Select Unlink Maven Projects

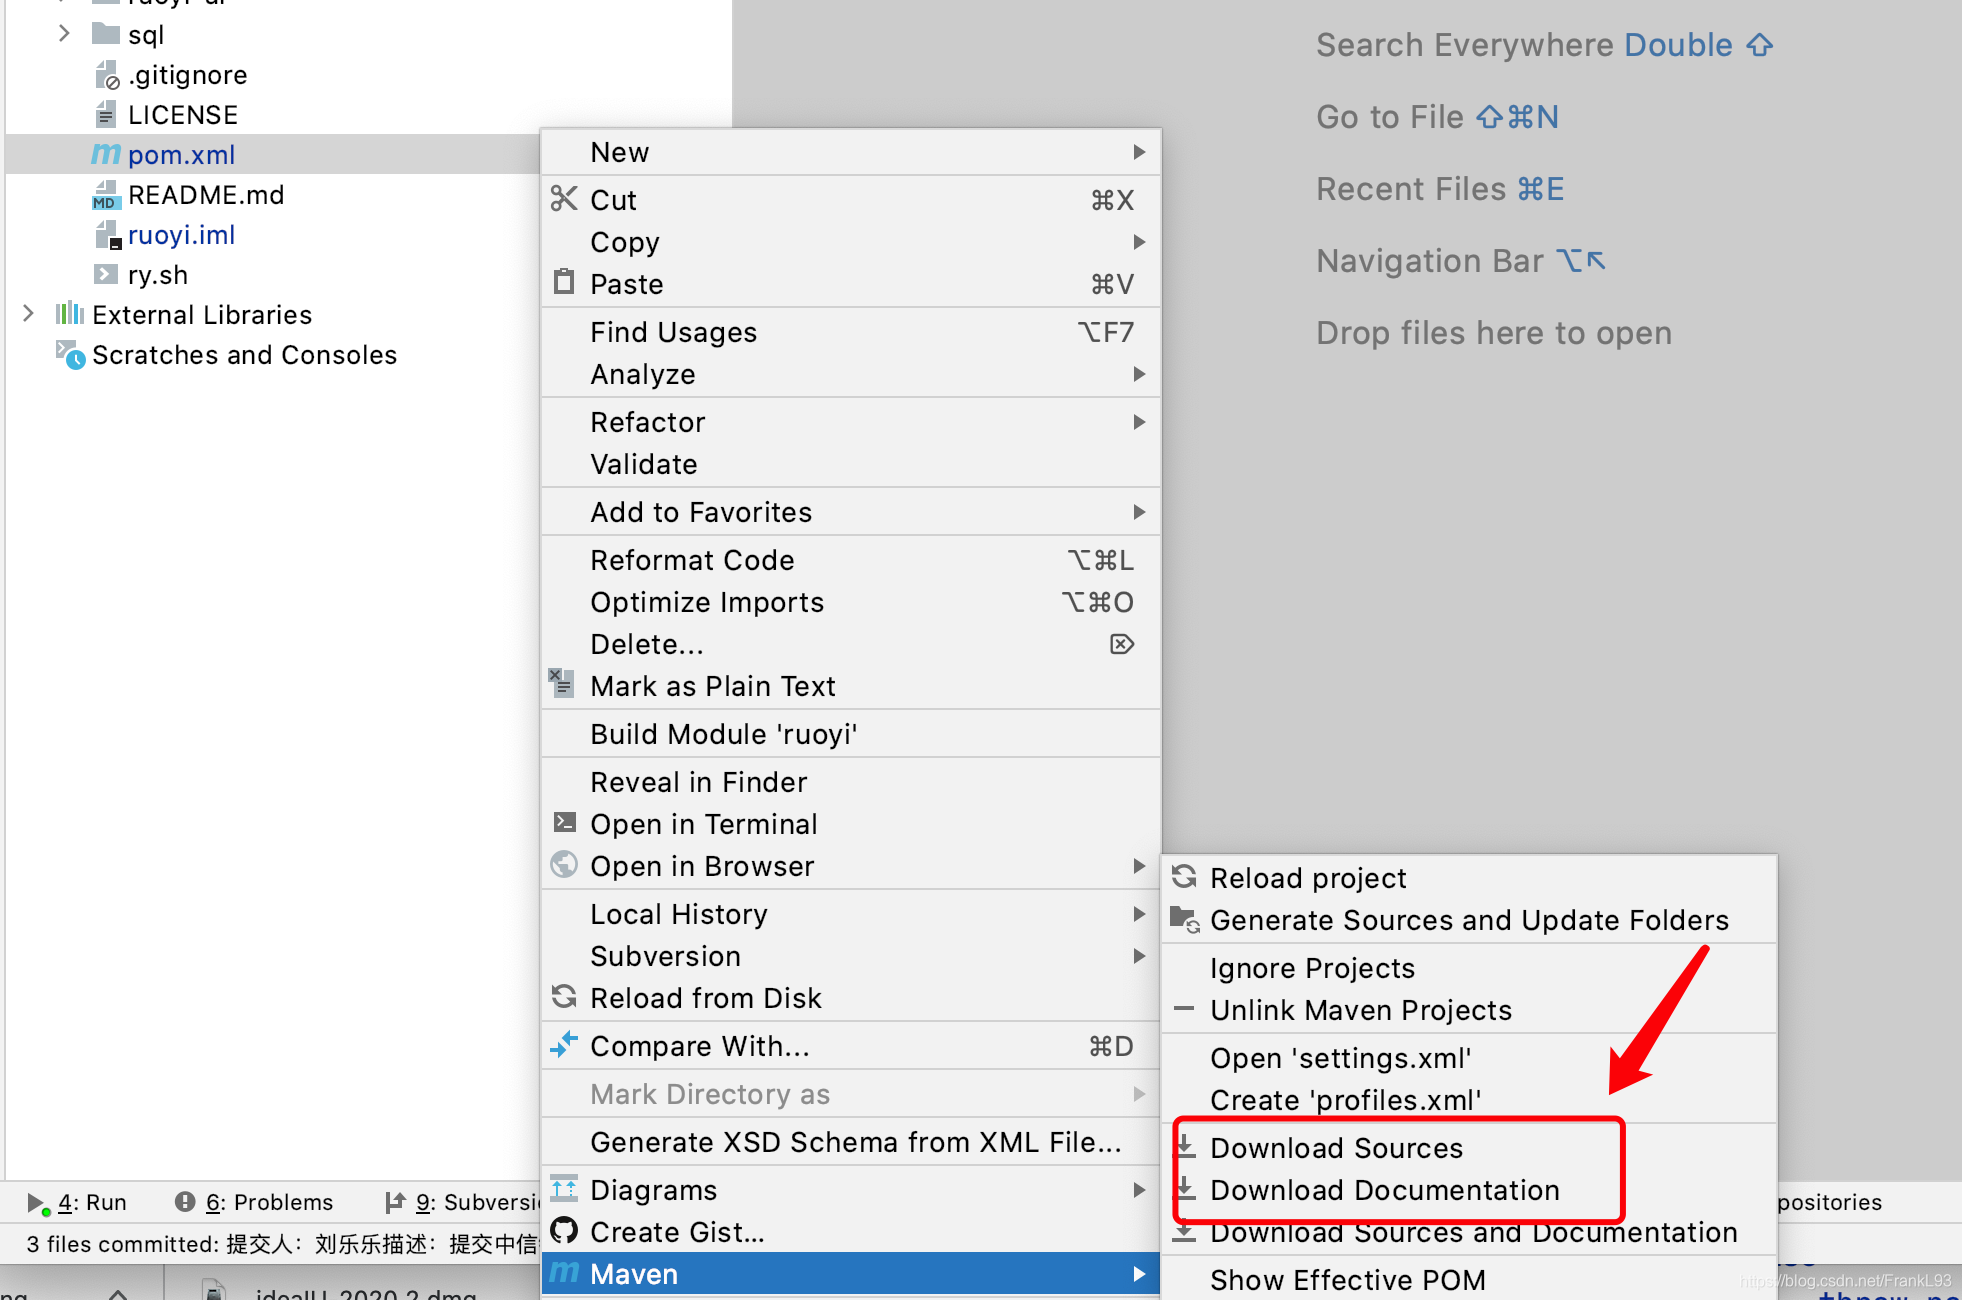[1470, 1010]
